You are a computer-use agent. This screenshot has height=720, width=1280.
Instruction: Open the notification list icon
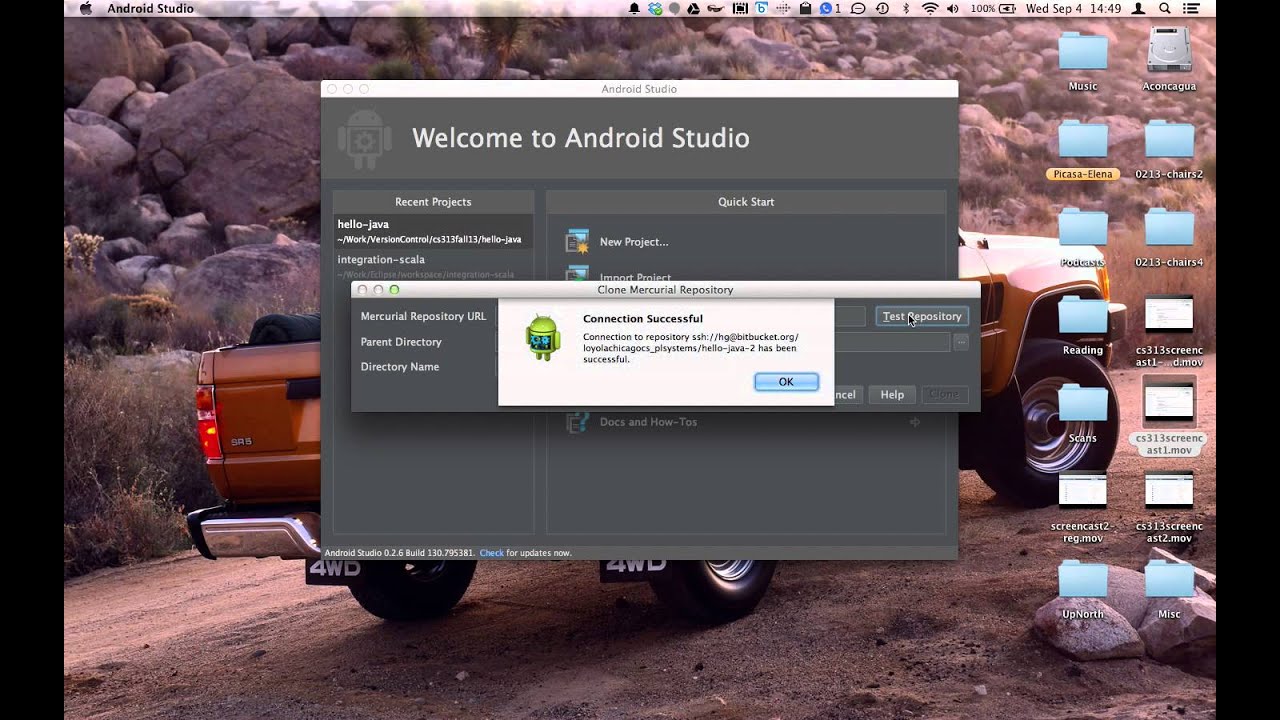(x=1190, y=9)
